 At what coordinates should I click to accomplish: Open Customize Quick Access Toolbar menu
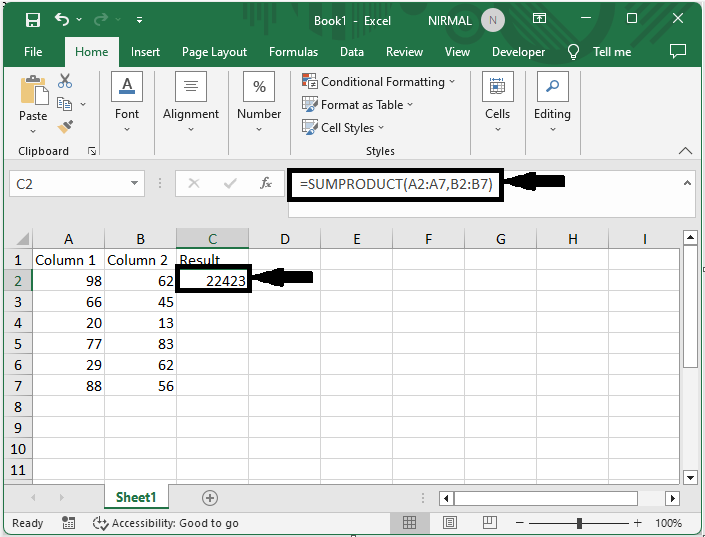coord(139,20)
